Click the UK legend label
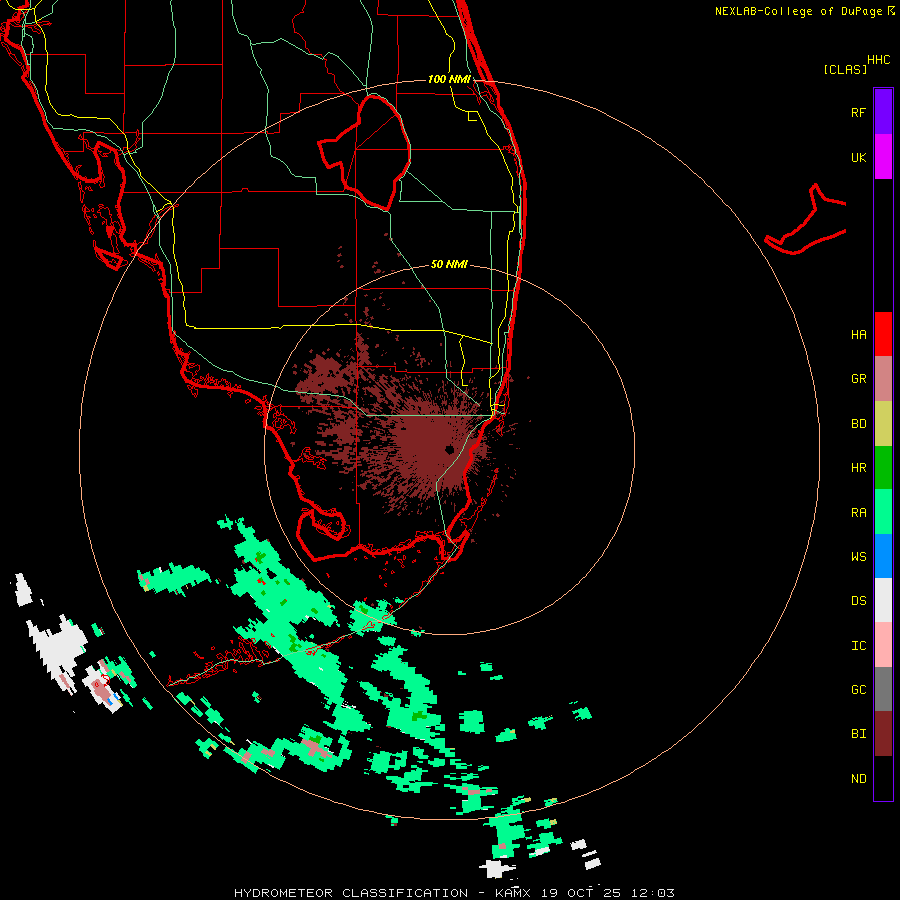Screen dimensions: 900x900 858,157
